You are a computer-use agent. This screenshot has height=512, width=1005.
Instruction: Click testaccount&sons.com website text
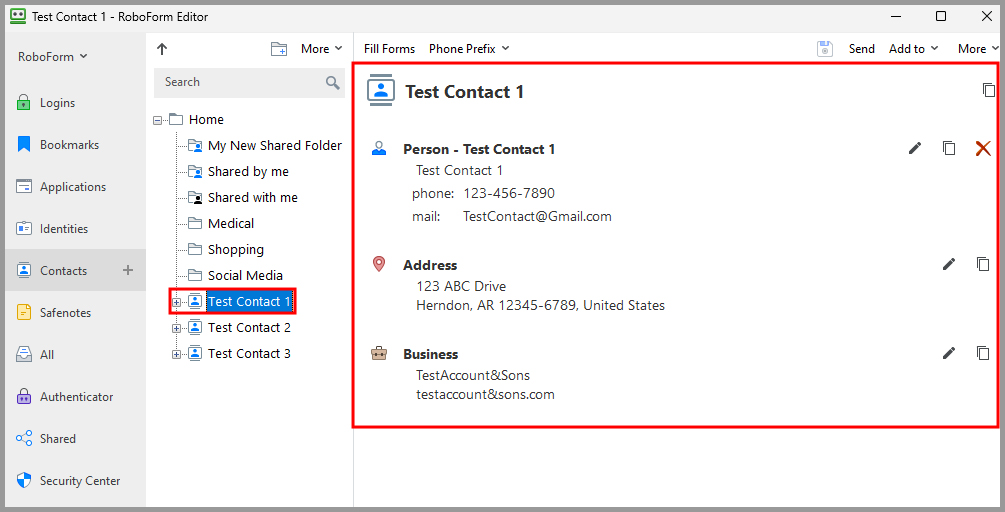click(485, 395)
